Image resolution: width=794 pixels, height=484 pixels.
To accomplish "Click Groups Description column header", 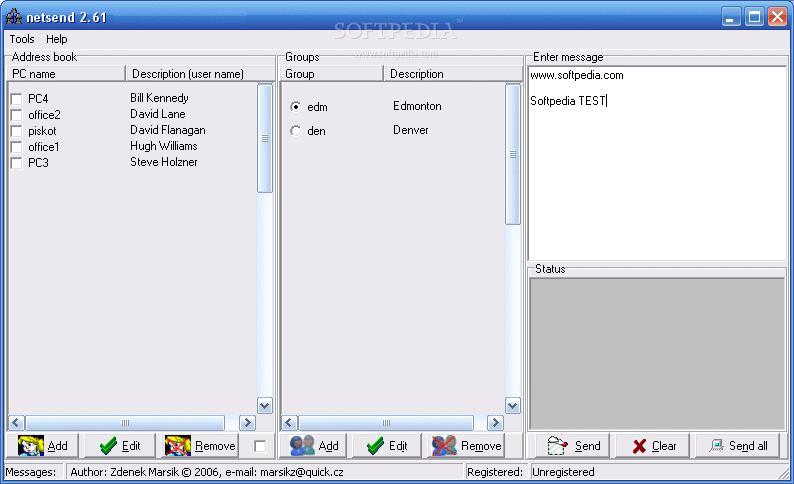I will pyautogui.click(x=453, y=74).
